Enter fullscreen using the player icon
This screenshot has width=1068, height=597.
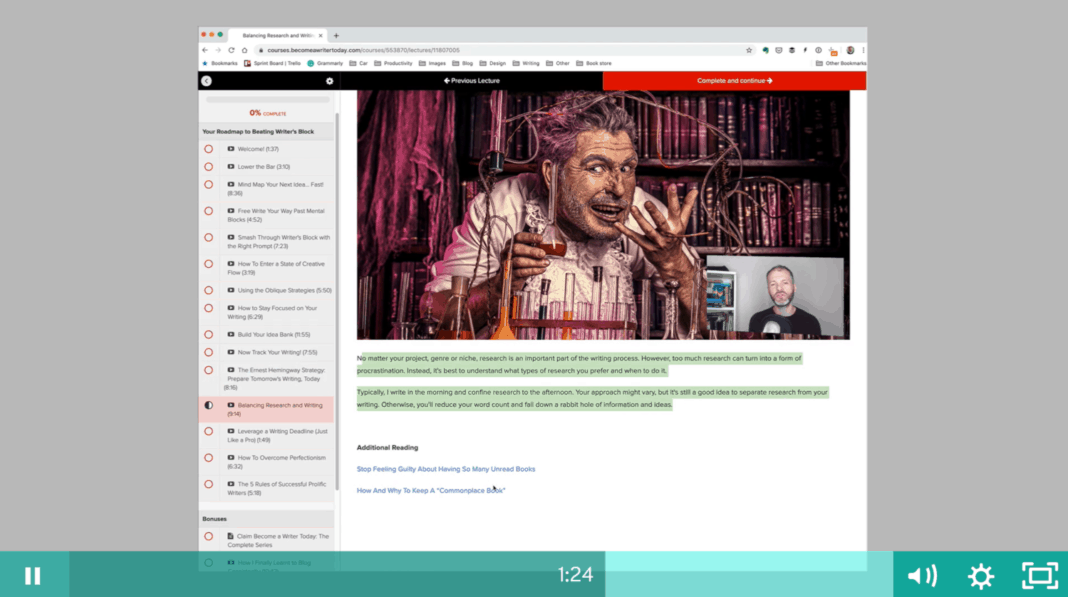click(x=1039, y=575)
